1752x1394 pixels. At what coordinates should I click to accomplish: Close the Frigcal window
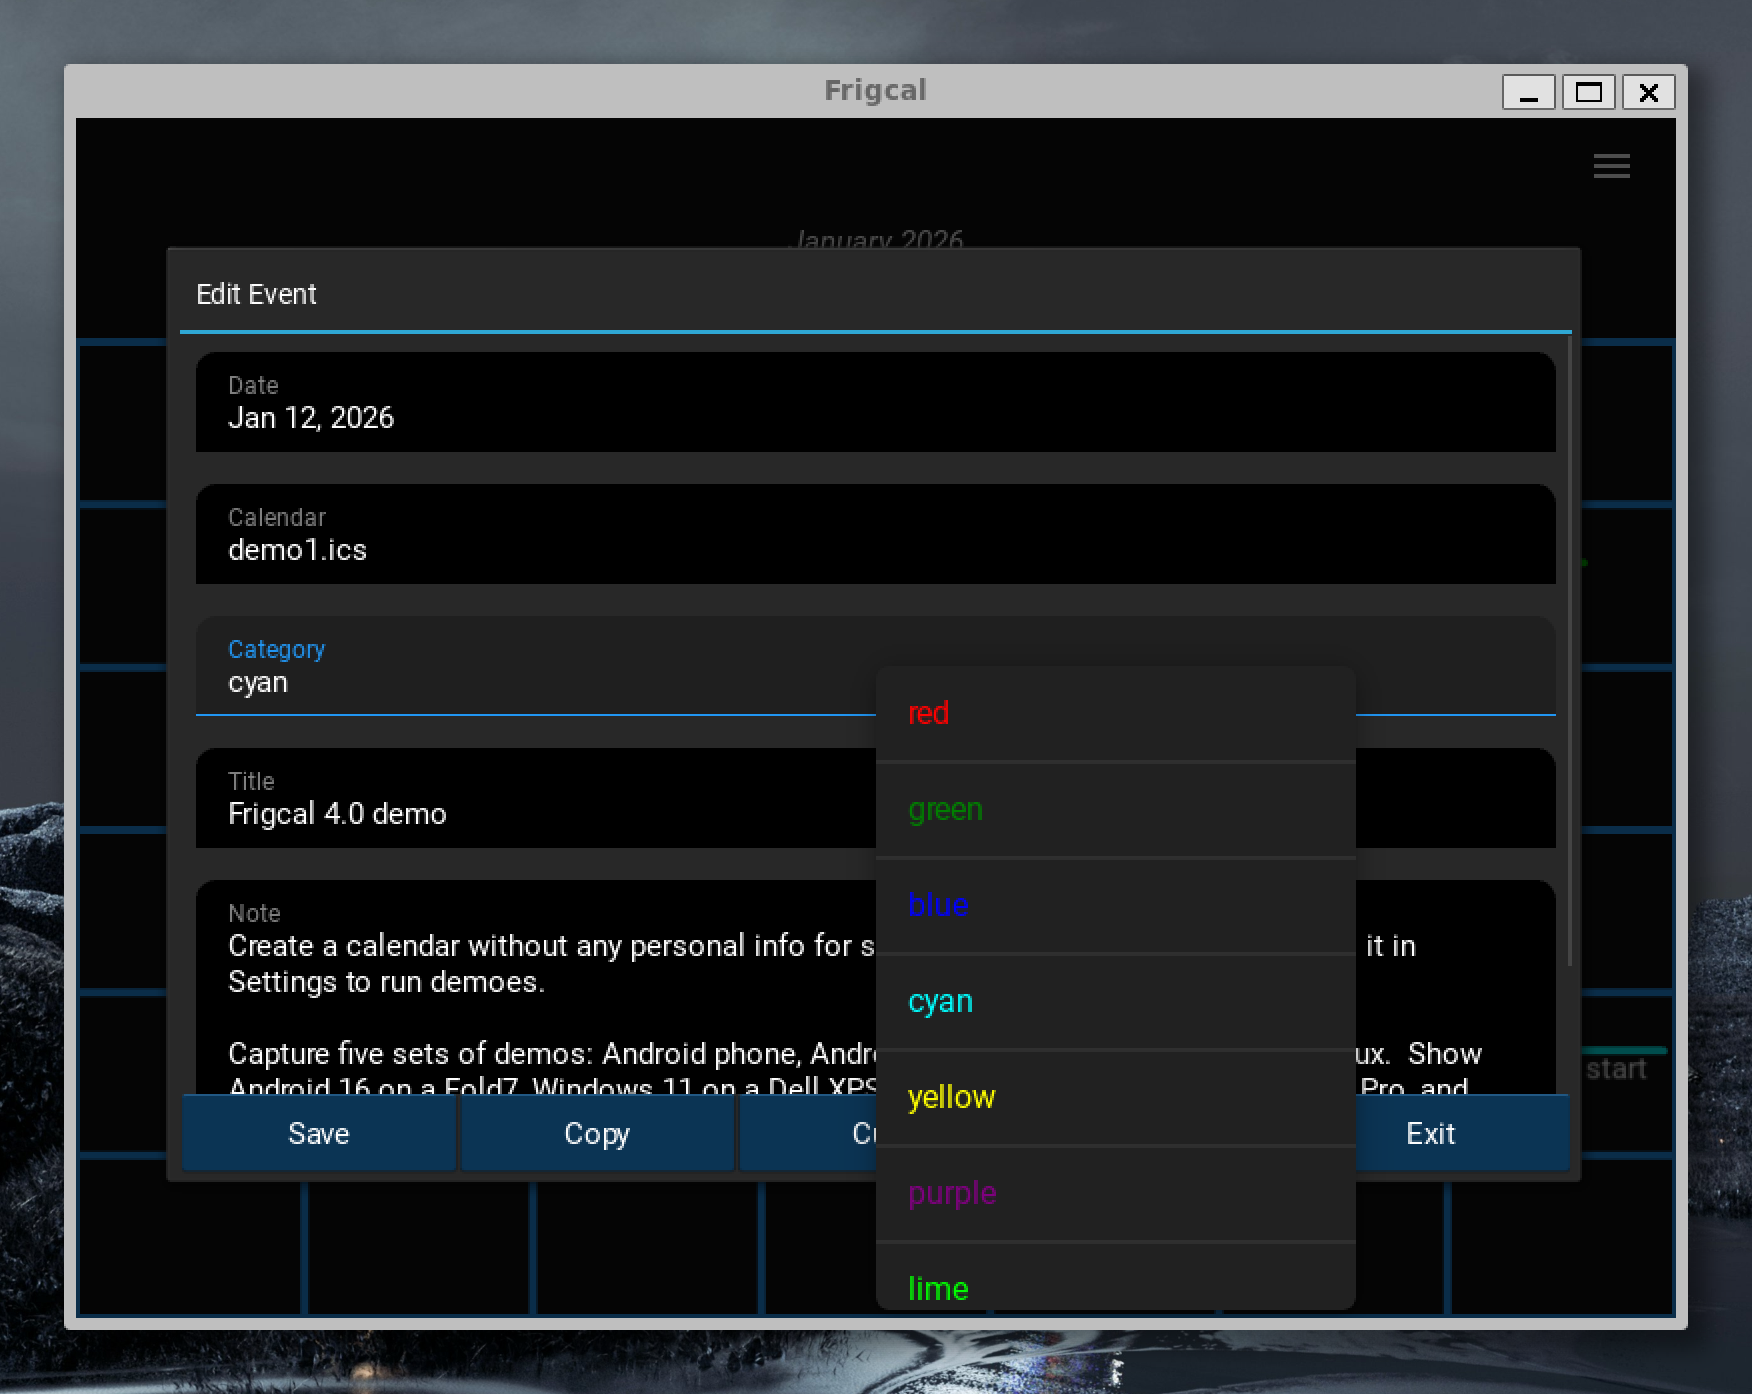[1649, 93]
